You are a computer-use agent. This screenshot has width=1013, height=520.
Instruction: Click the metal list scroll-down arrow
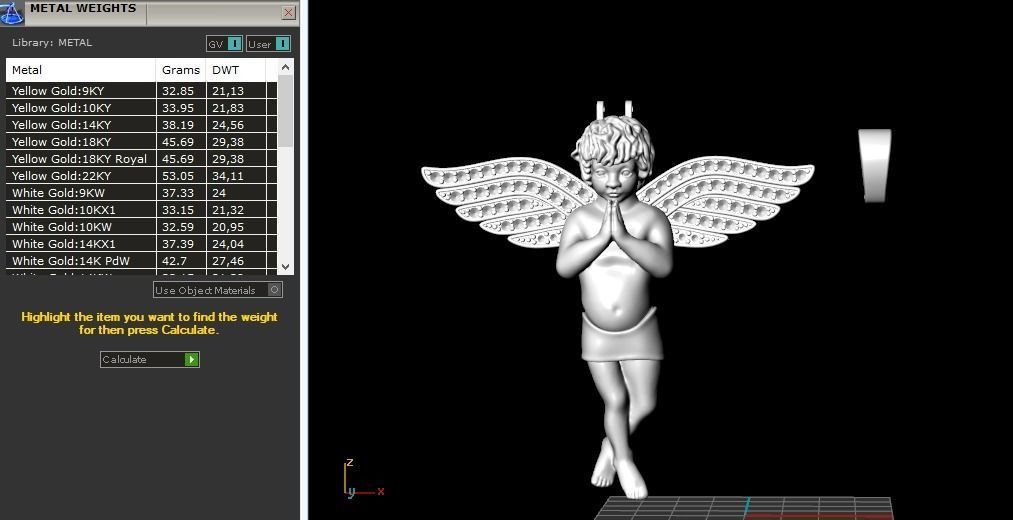pyautogui.click(x=286, y=266)
